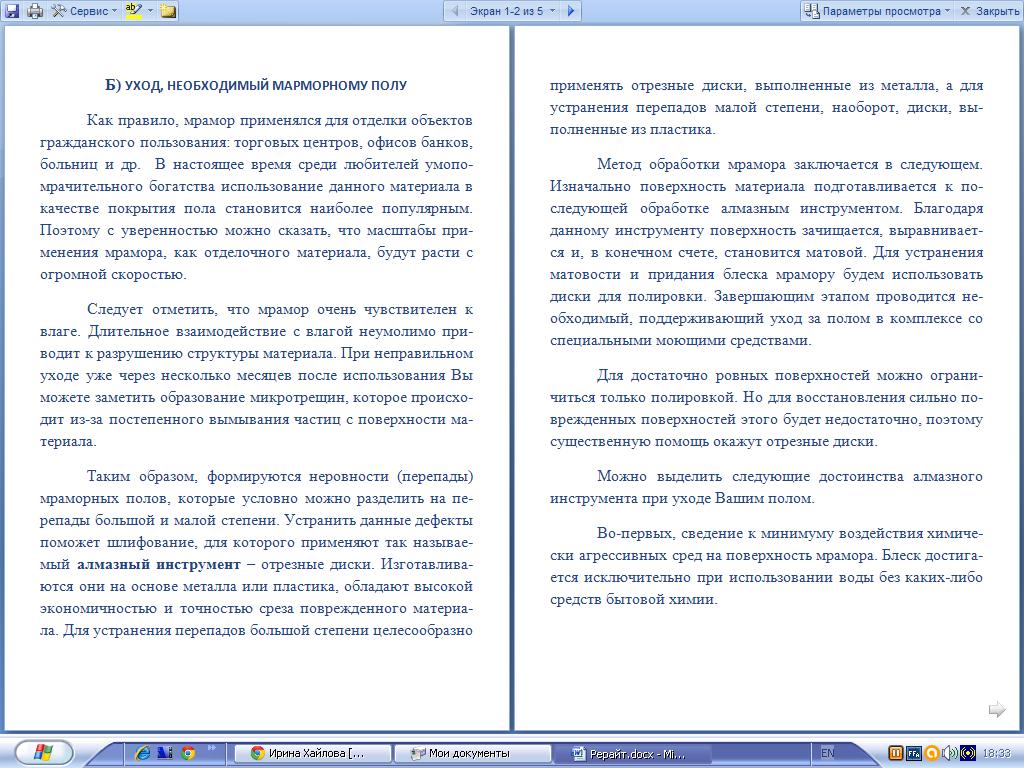Image resolution: width=1024 pixels, height=768 pixels.
Task: Open the Сервис tools menu
Action: tap(84, 10)
